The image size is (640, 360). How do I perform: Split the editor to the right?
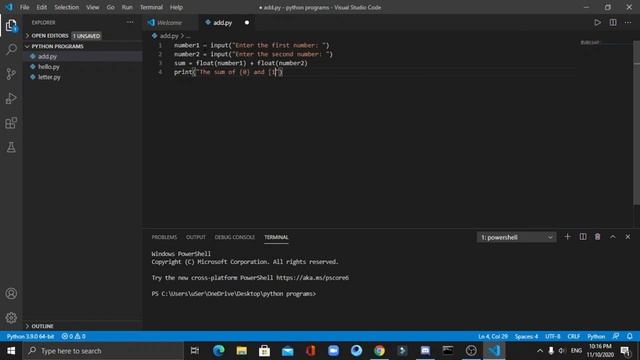click(613, 22)
